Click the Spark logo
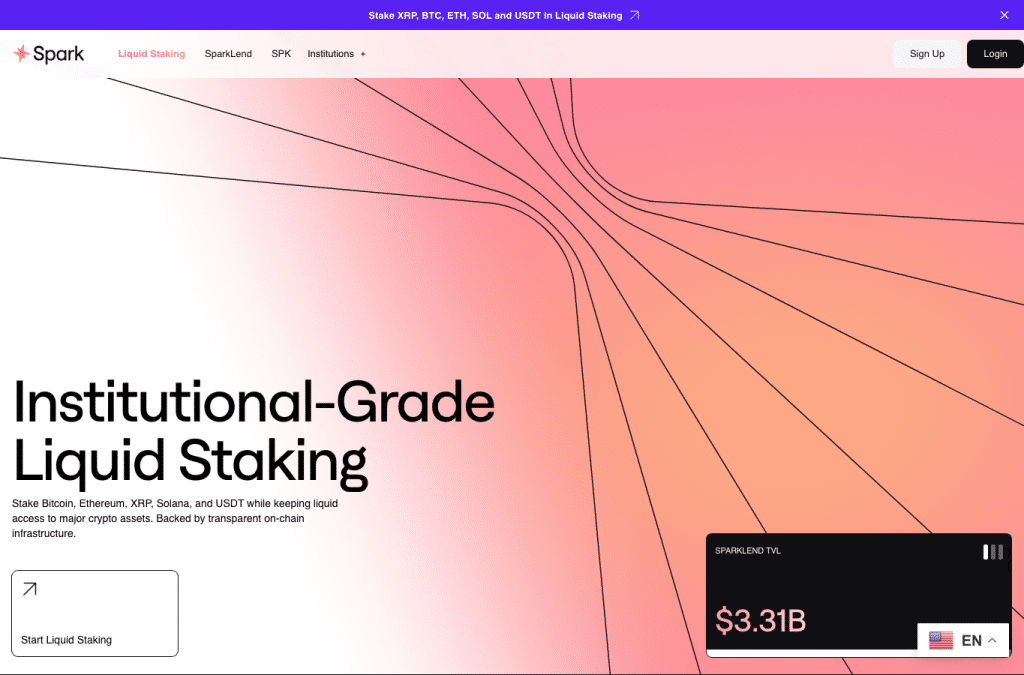This screenshot has height=675, width=1024. pyautogui.click(x=49, y=54)
